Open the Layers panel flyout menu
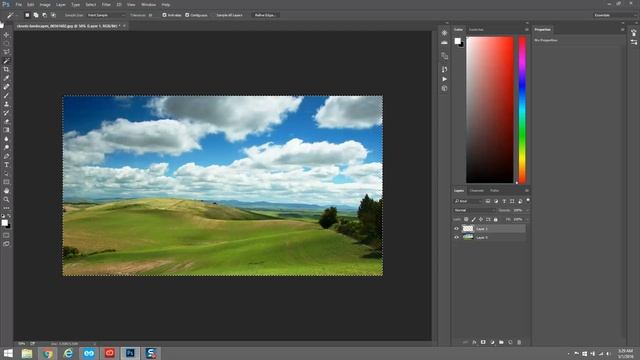 coord(527,191)
